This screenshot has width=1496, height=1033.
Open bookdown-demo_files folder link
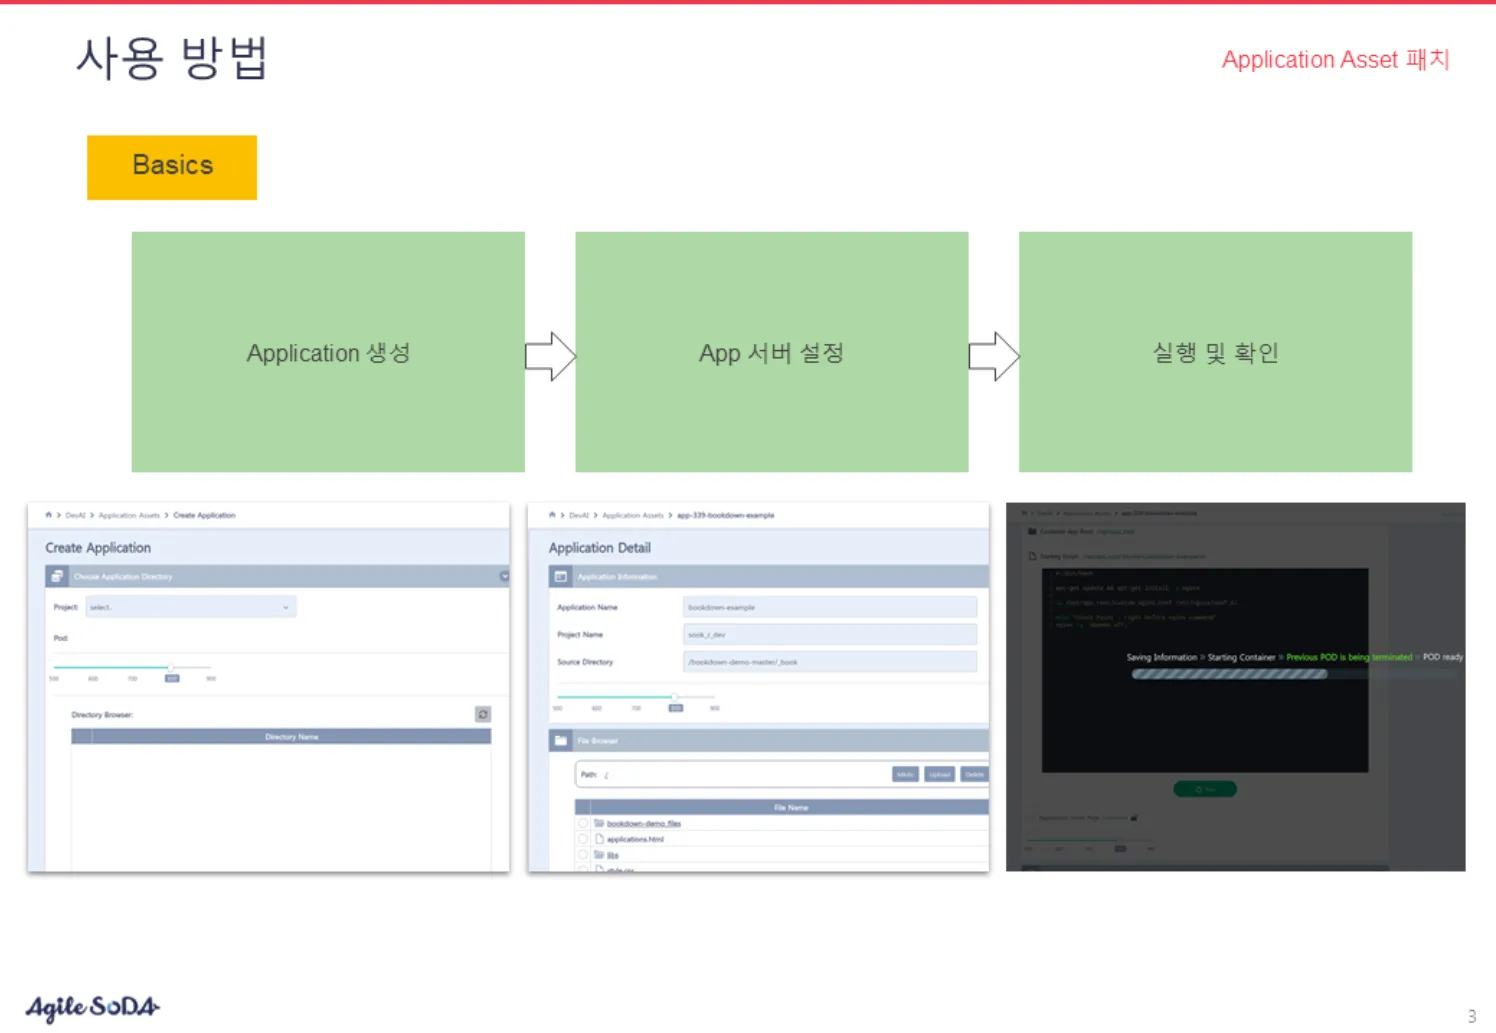point(643,823)
